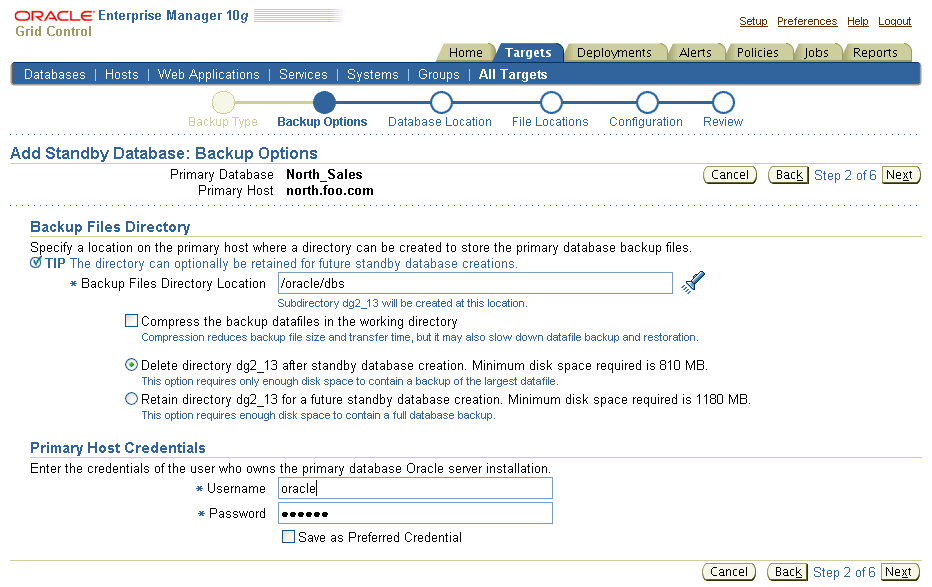
Task: Select the Configuration step circle
Action: (x=646, y=101)
